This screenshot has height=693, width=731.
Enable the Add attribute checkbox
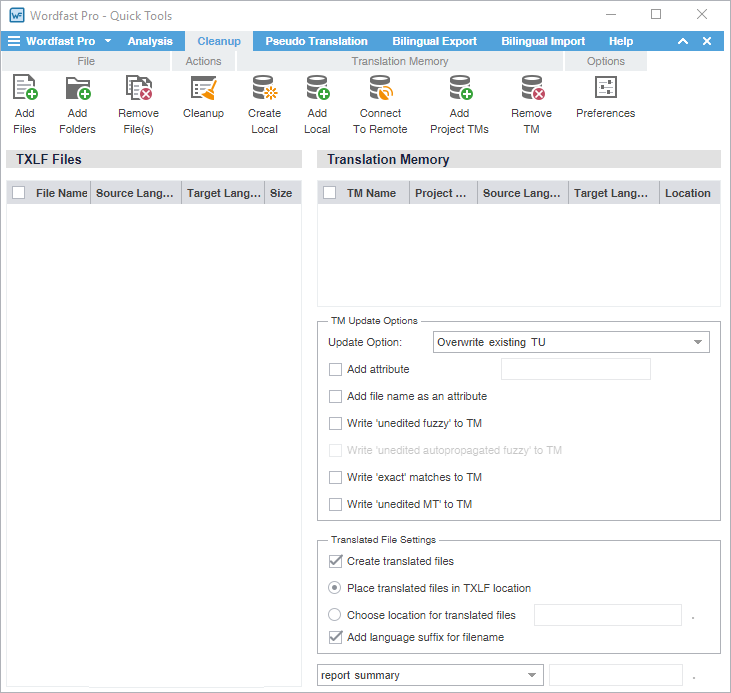click(x=335, y=369)
